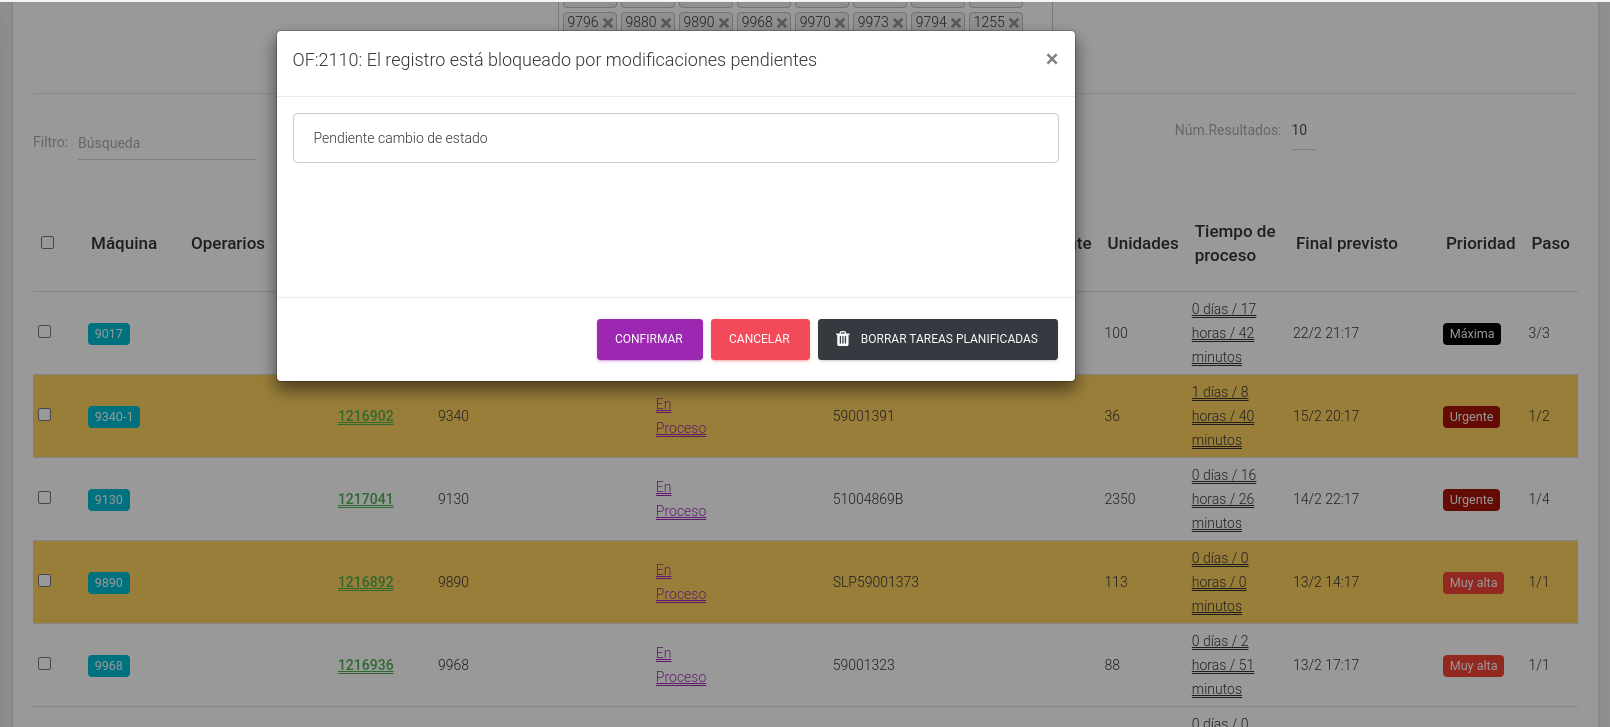The image size is (1610, 727).
Task: Check the row checkbox for machine 9017
Action: click(x=44, y=331)
